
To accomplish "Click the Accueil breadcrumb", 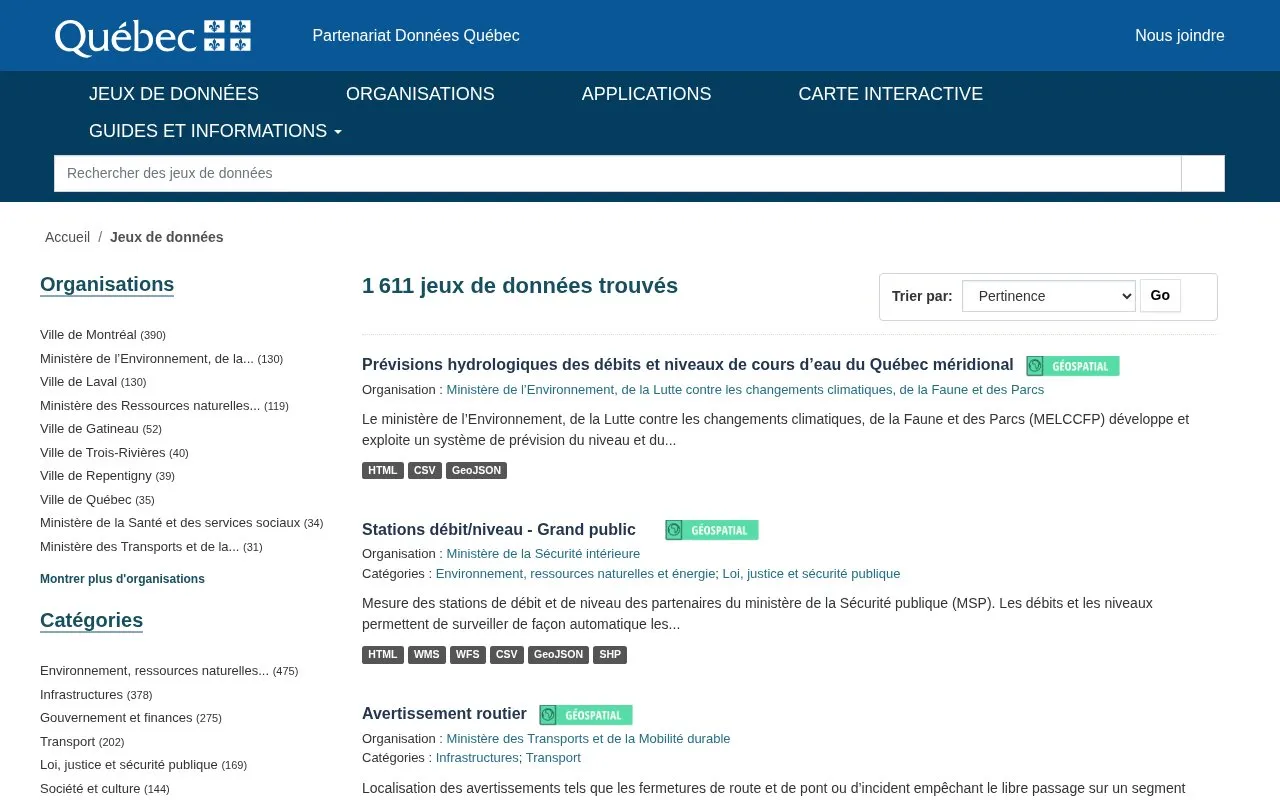I will tap(67, 237).
